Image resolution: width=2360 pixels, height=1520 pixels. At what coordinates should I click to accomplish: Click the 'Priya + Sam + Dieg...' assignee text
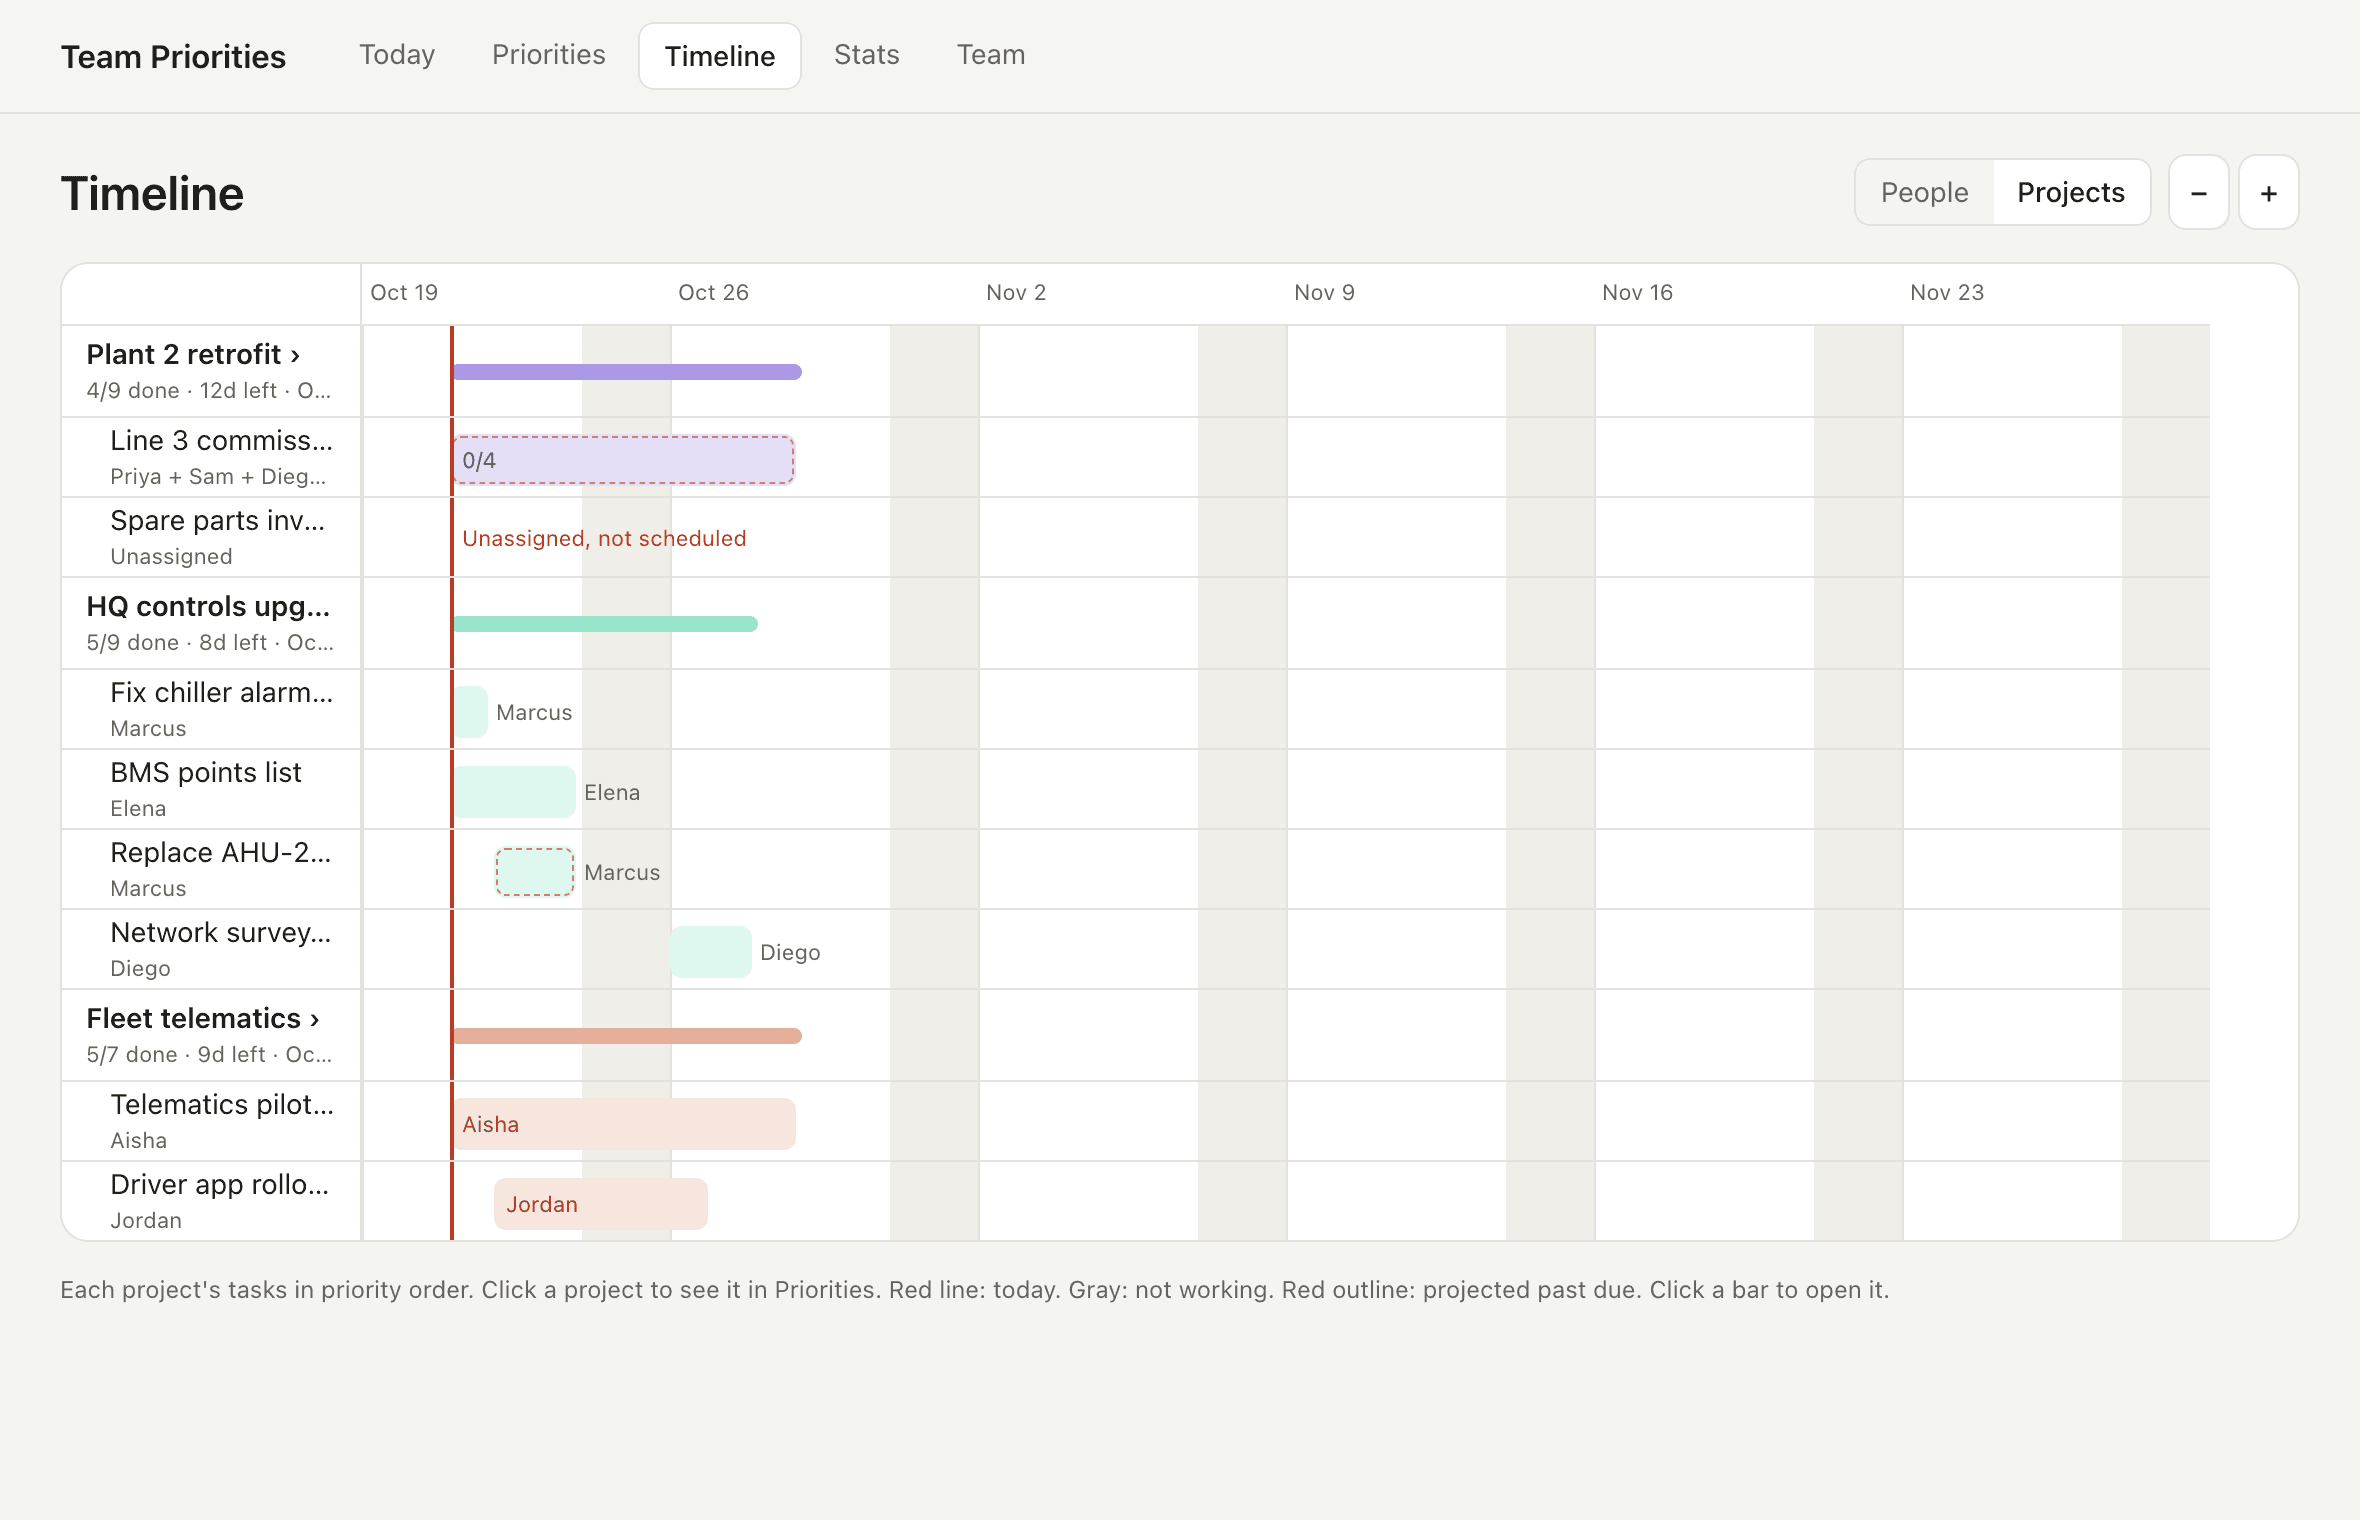[218, 477]
